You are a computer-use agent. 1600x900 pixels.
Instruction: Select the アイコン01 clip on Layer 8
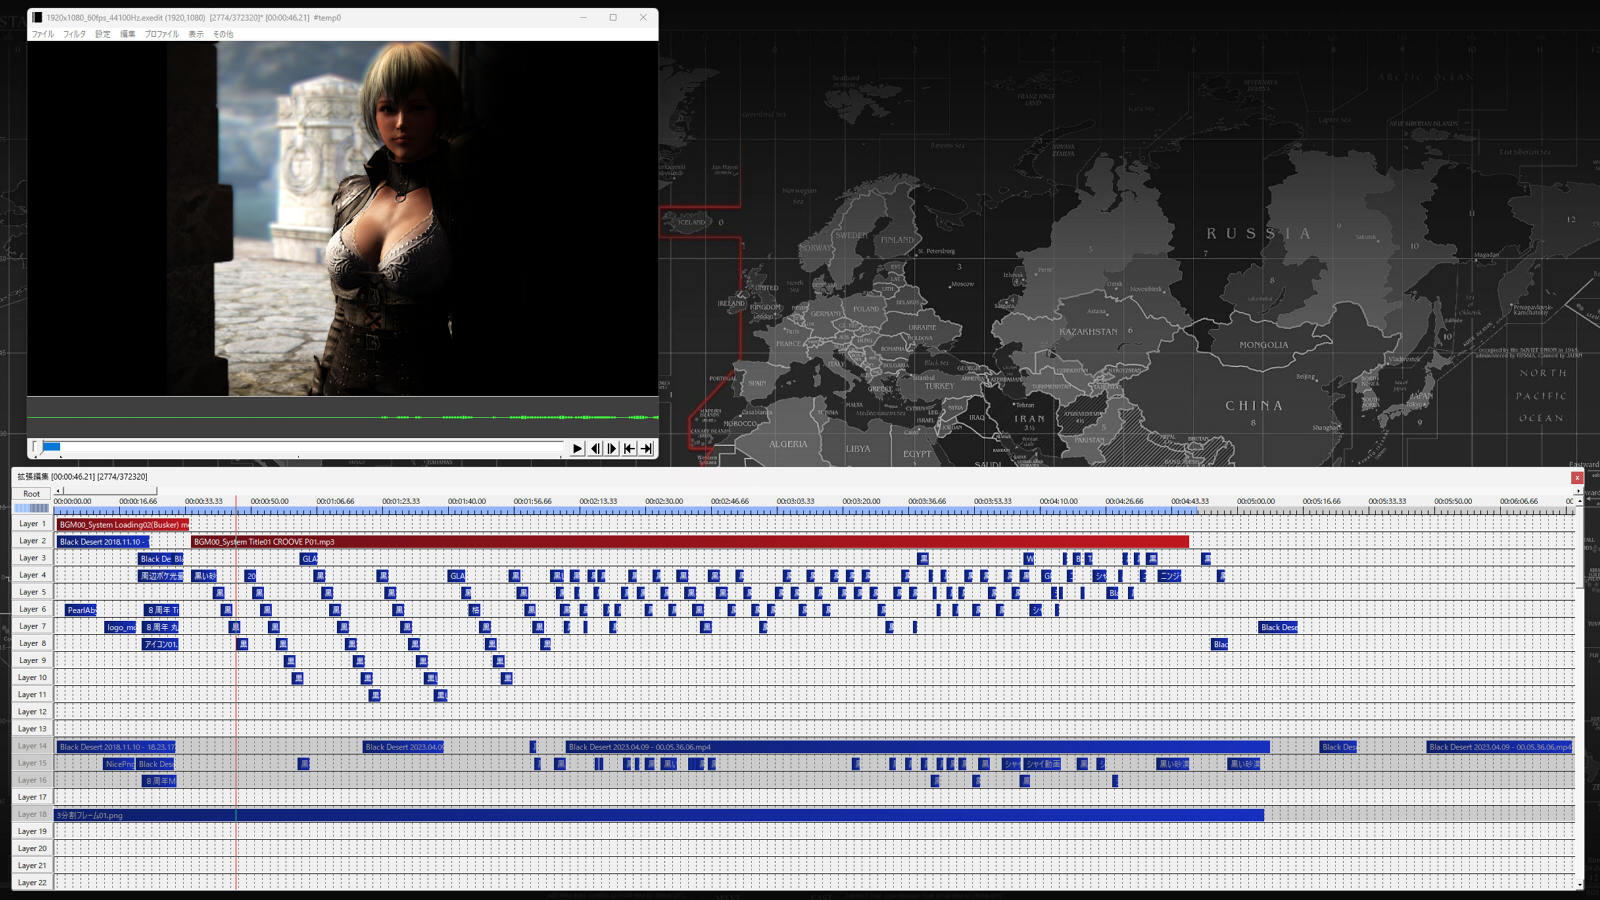(160, 644)
